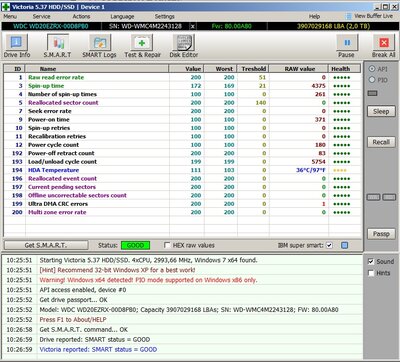
Task: Toggle the IBM super smart checkbox
Action: (329, 245)
